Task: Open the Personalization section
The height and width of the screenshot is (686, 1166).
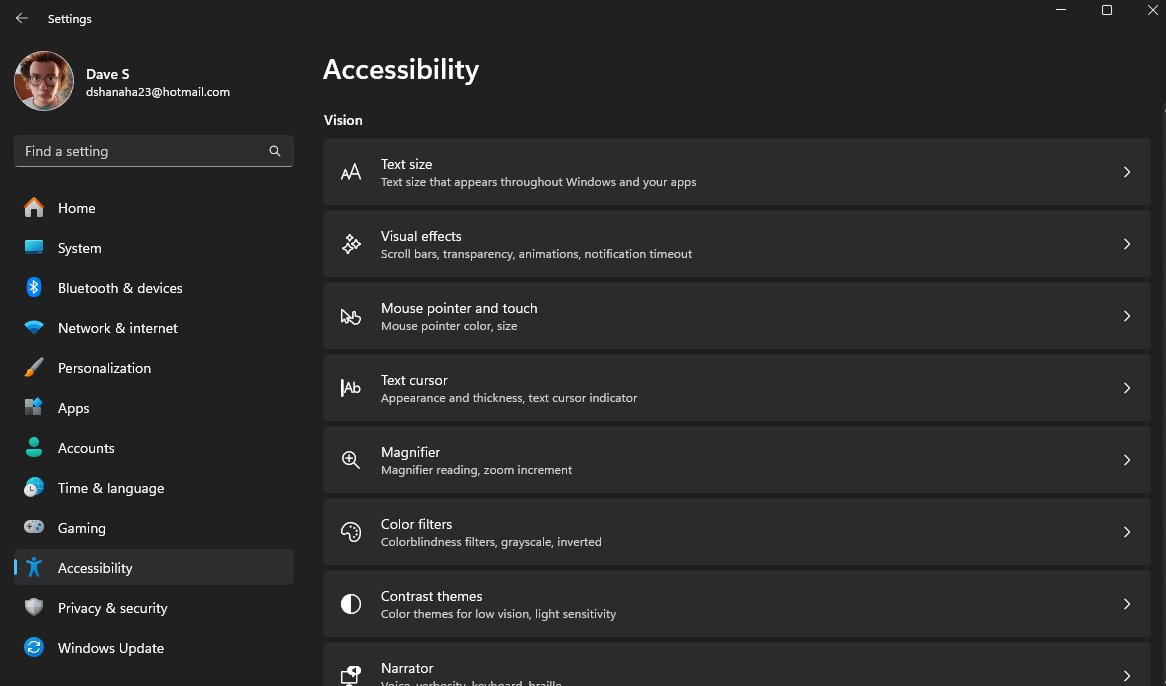Action: (104, 367)
